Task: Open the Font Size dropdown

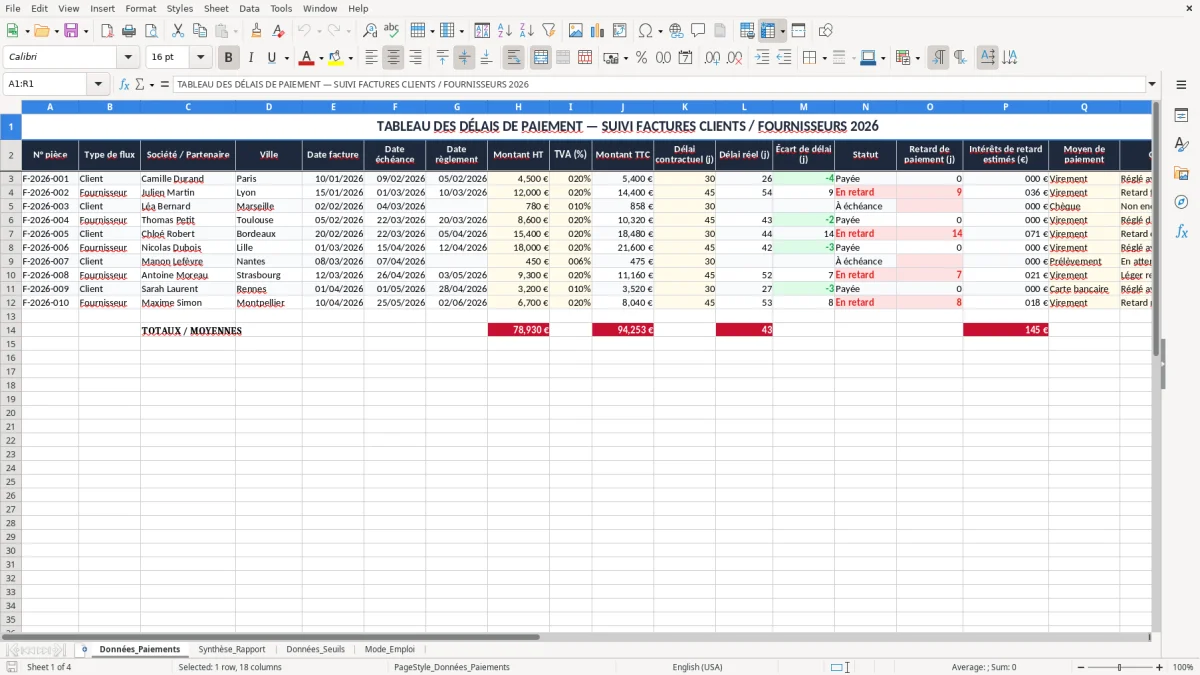Action: click(201, 58)
